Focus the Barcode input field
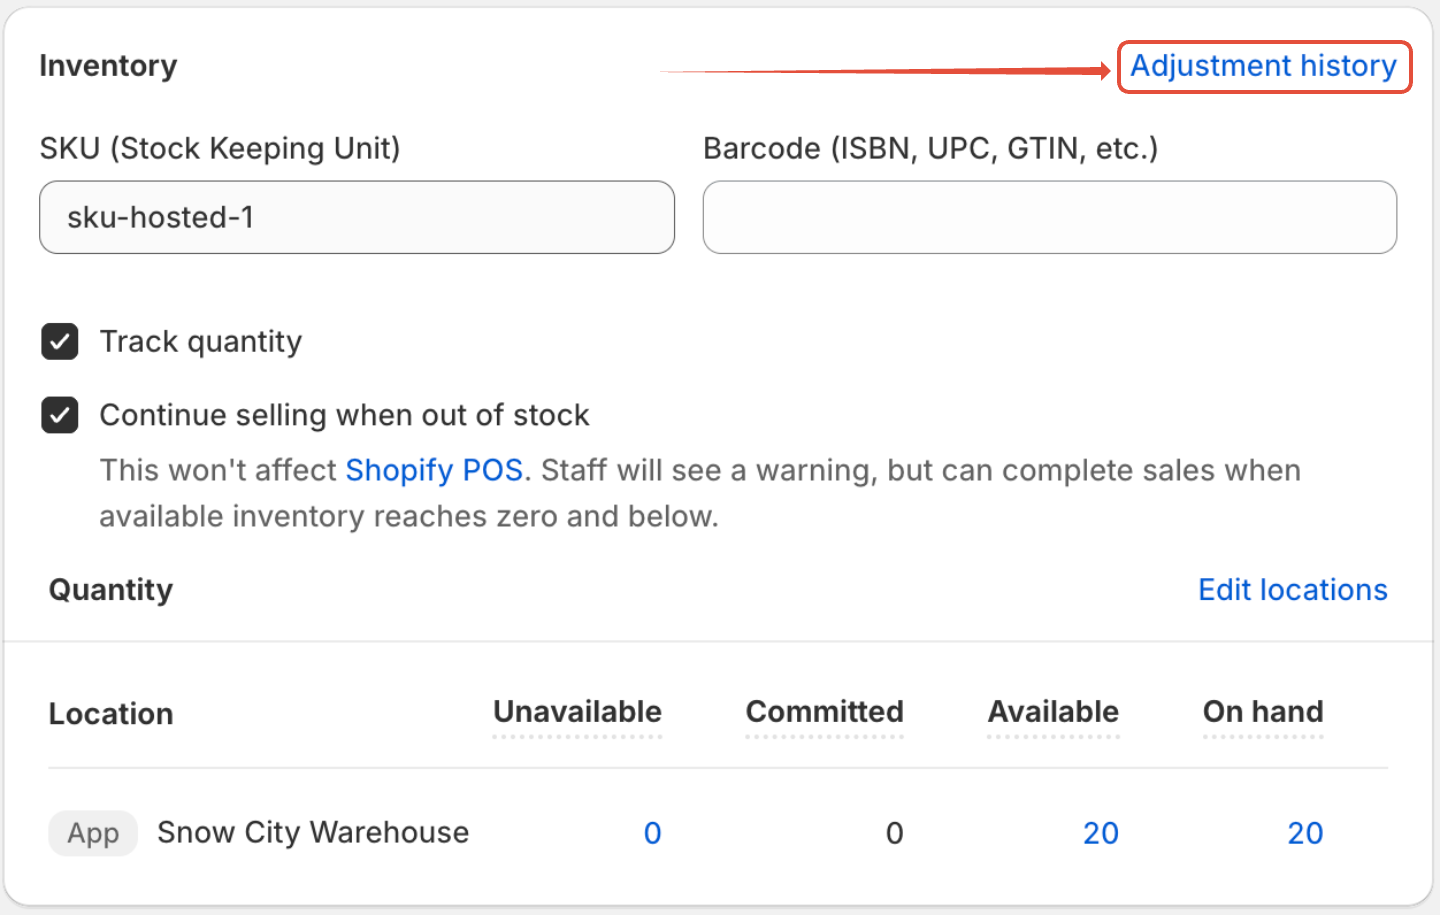The width and height of the screenshot is (1440, 915). click(x=1049, y=217)
